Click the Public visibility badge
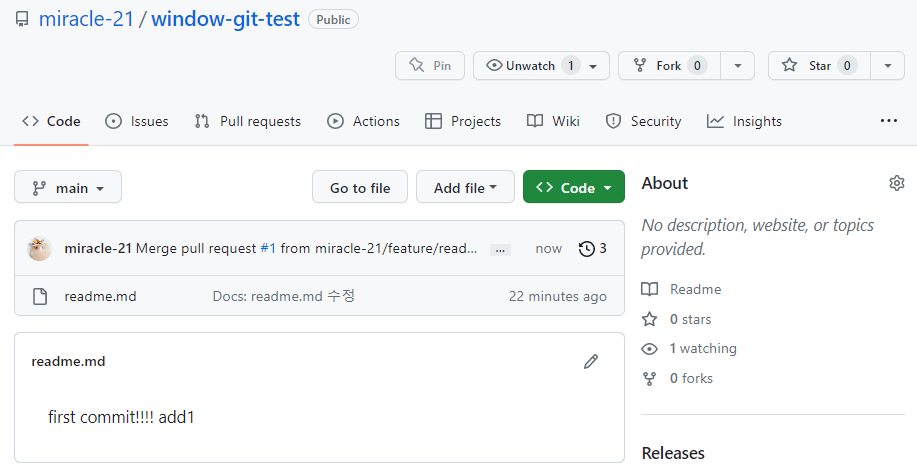This screenshot has width=917, height=467. coord(333,19)
